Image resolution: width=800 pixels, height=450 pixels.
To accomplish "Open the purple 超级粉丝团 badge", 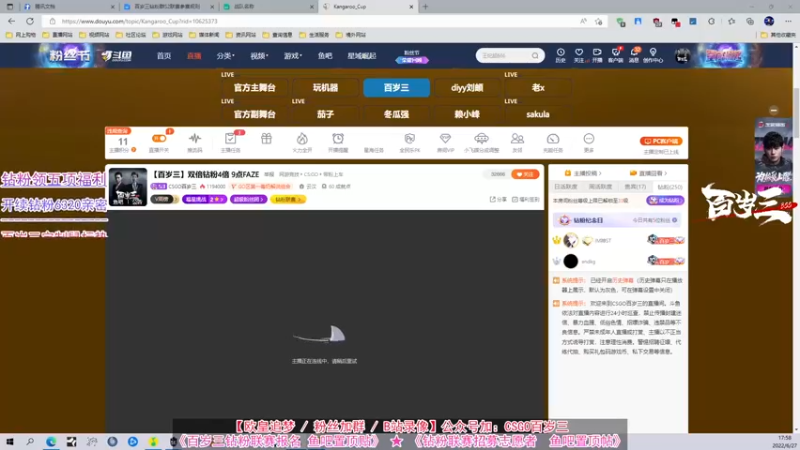I will click(x=248, y=199).
